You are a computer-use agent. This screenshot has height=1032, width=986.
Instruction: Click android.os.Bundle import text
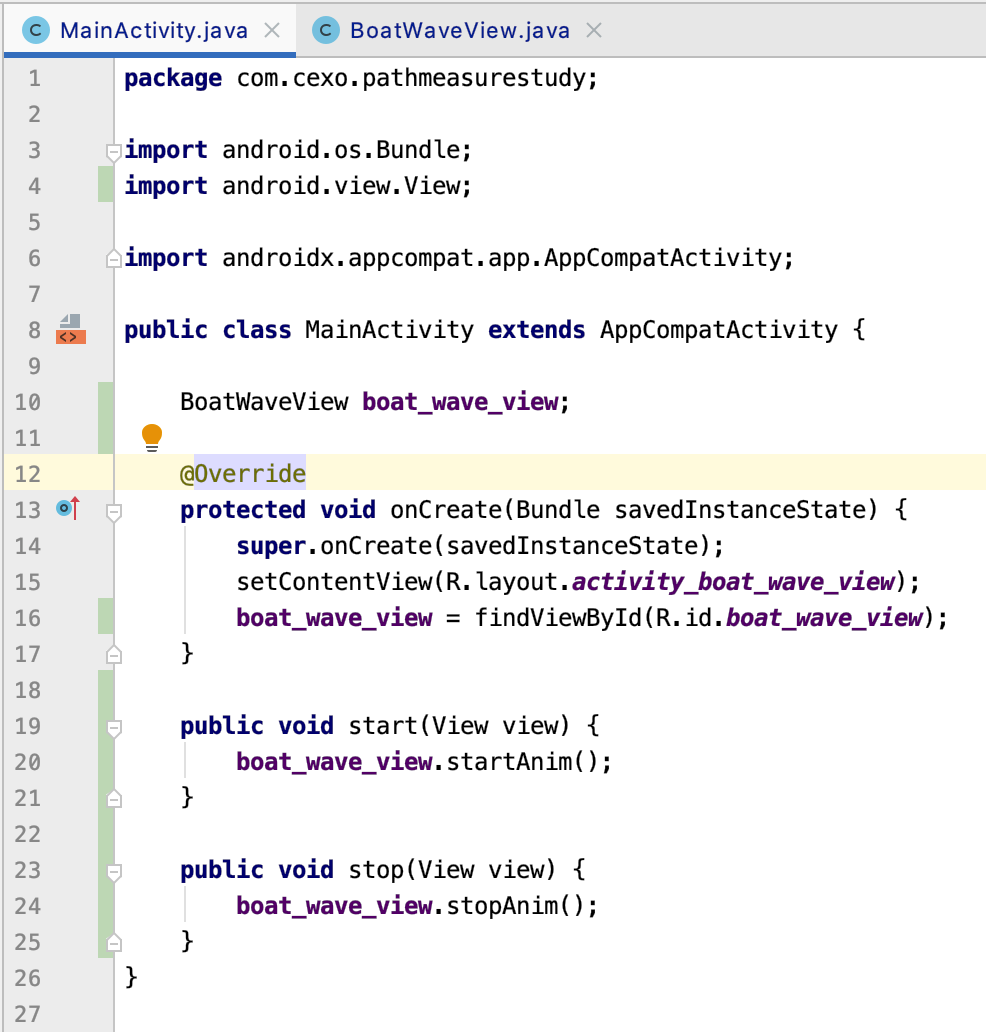(x=341, y=150)
